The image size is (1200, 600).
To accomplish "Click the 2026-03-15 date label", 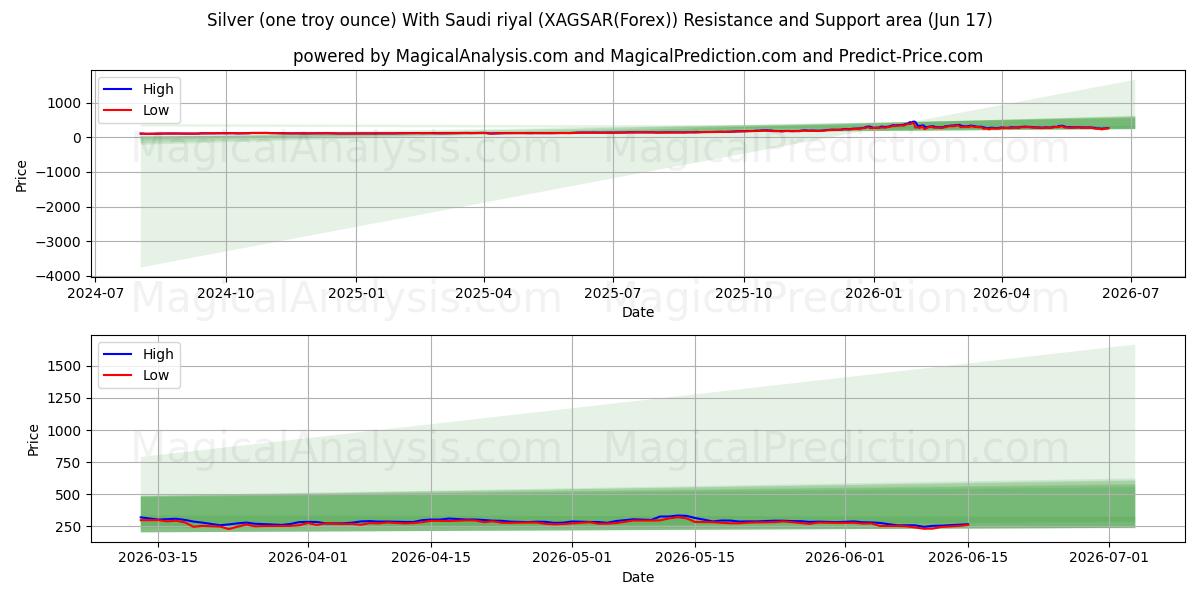I will coord(157,559).
